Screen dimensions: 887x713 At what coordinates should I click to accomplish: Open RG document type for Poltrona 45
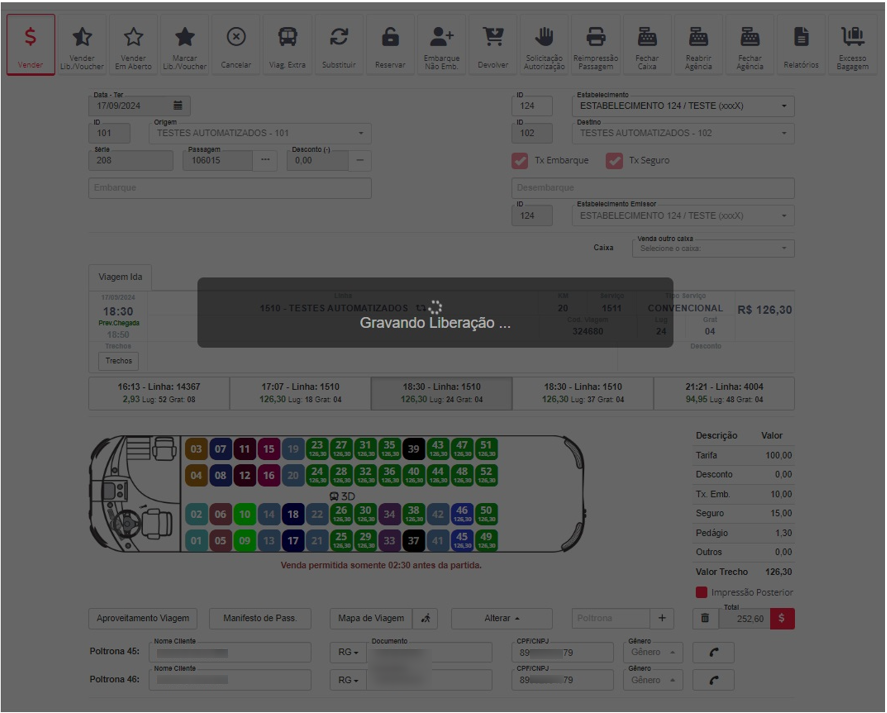(x=348, y=652)
